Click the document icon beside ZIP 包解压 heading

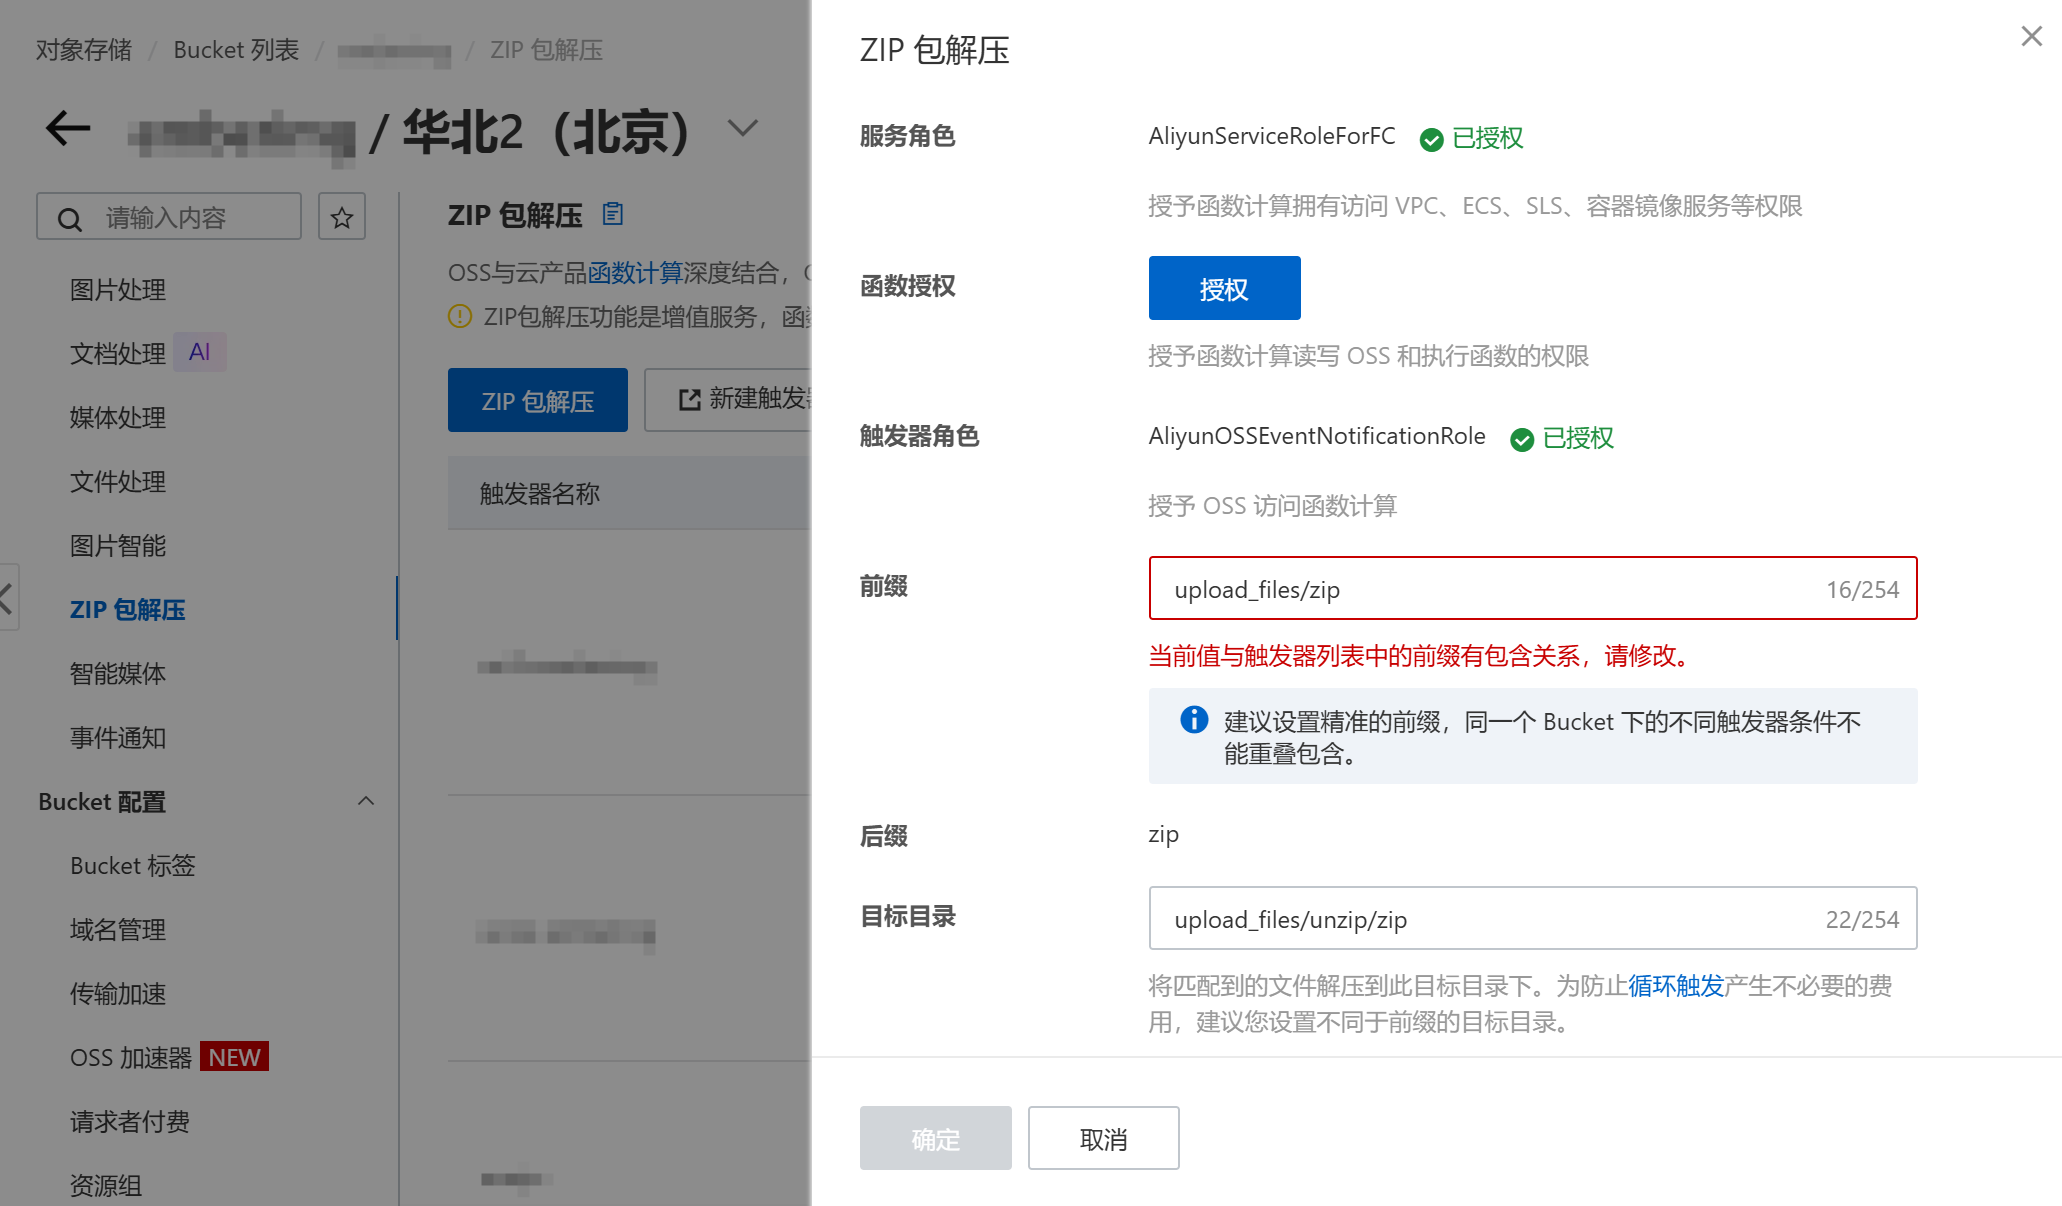click(613, 213)
